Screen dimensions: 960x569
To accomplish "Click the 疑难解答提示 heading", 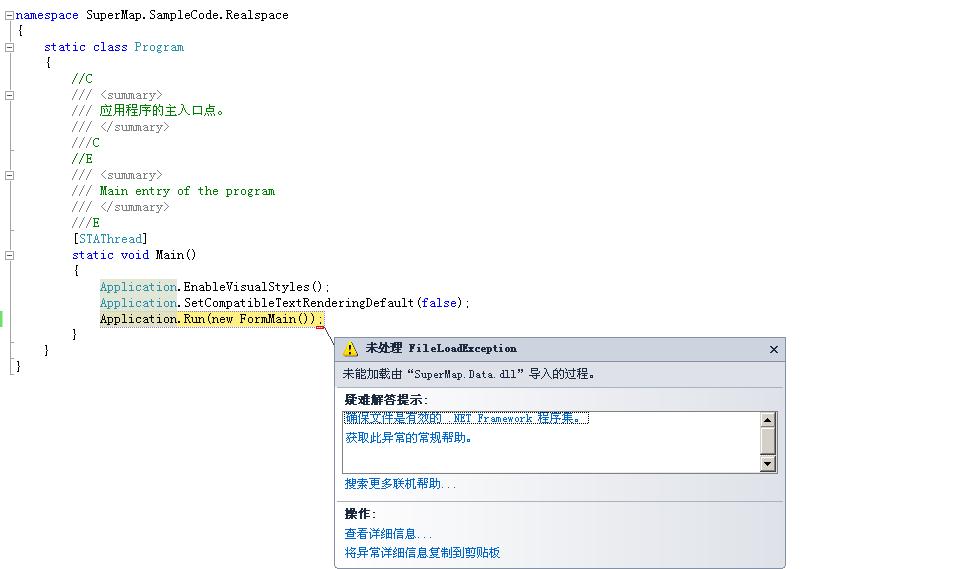I will click(x=386, y=400).
